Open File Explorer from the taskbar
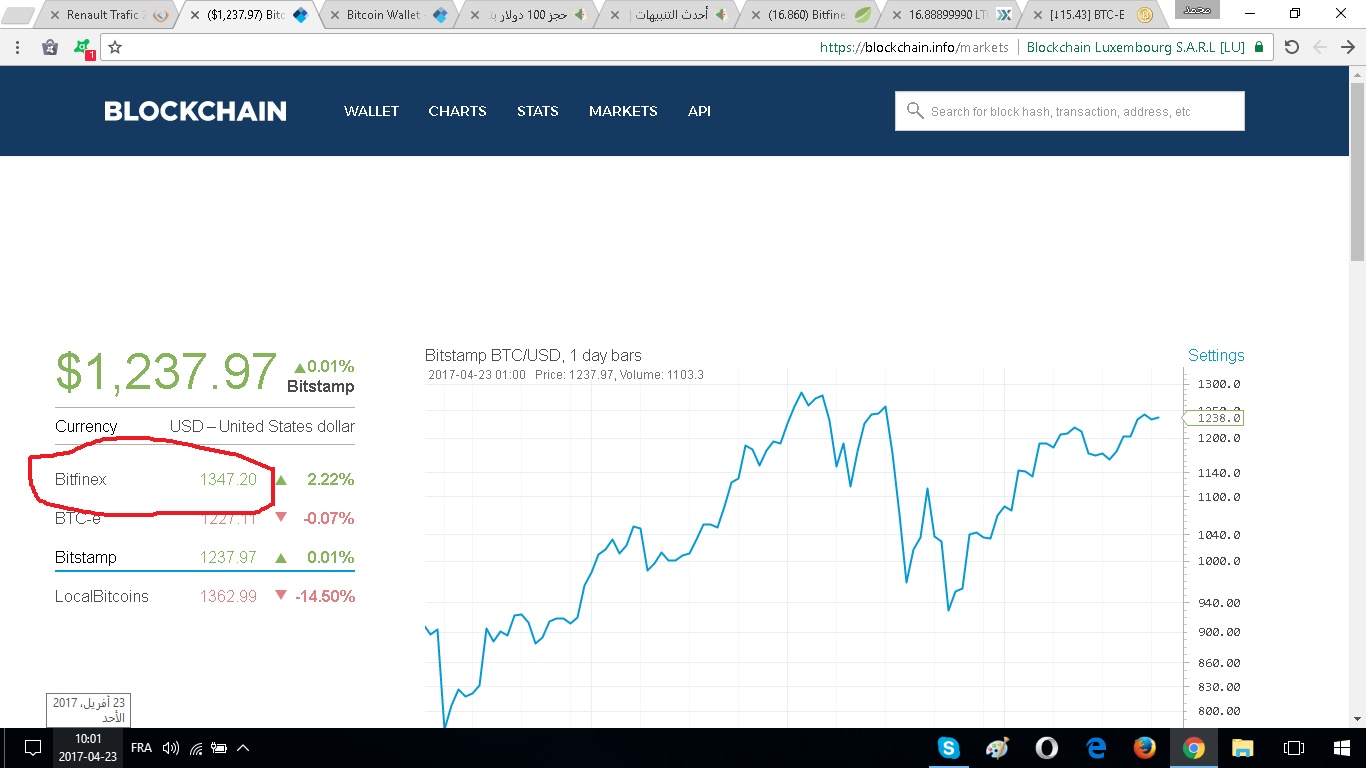The height and width of the screenshot is (768, 1370). pos(1242,748)
